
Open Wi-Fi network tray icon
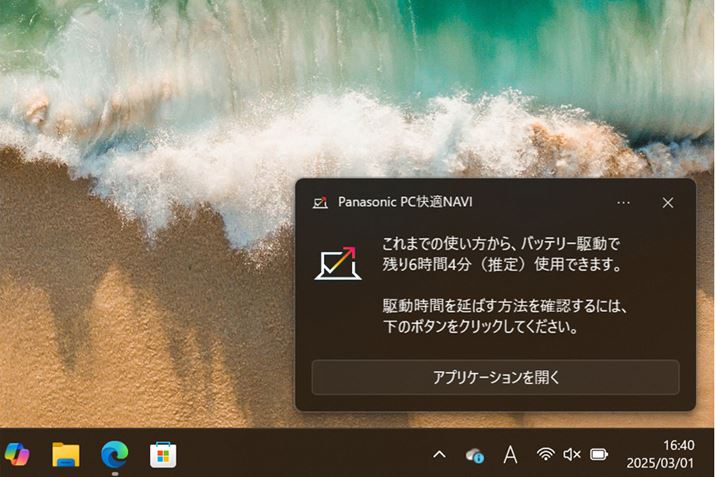pos(545,454)
